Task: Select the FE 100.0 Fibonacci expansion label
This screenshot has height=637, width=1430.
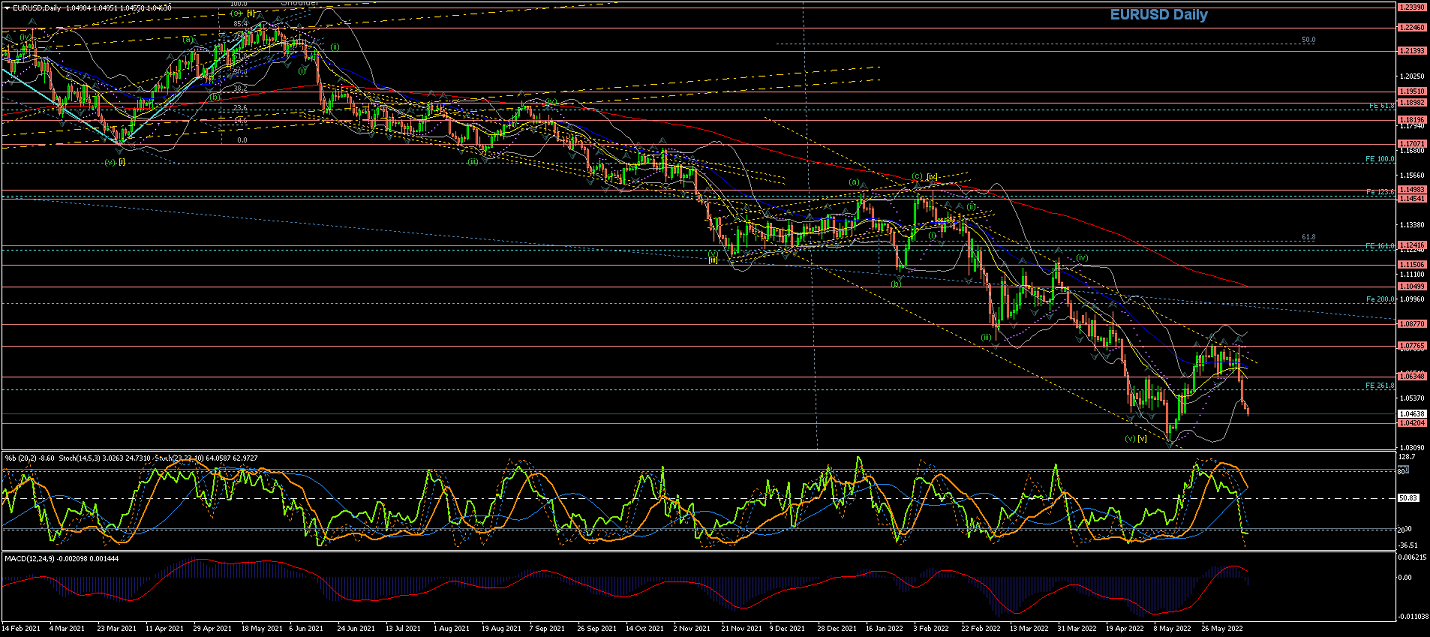Action: (x=1380, y=159)
